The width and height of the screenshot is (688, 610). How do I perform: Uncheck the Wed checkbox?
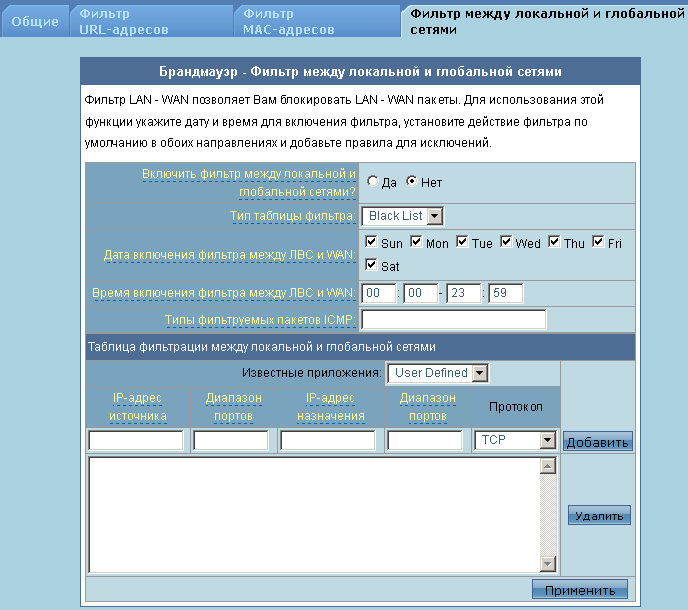pos(506,241)
